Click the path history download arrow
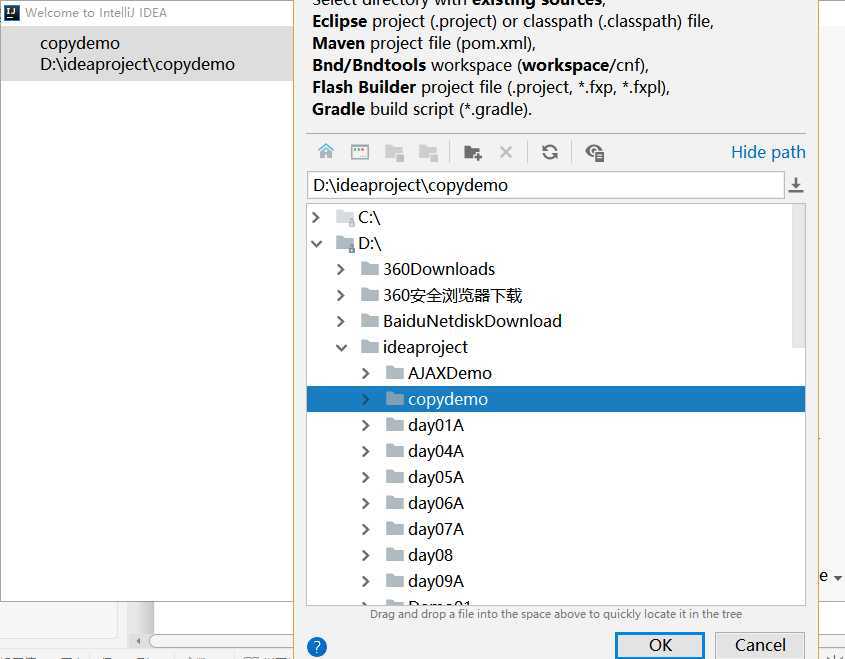The height and width of the screenshot is (659, 845). click(x=795, y=185)
